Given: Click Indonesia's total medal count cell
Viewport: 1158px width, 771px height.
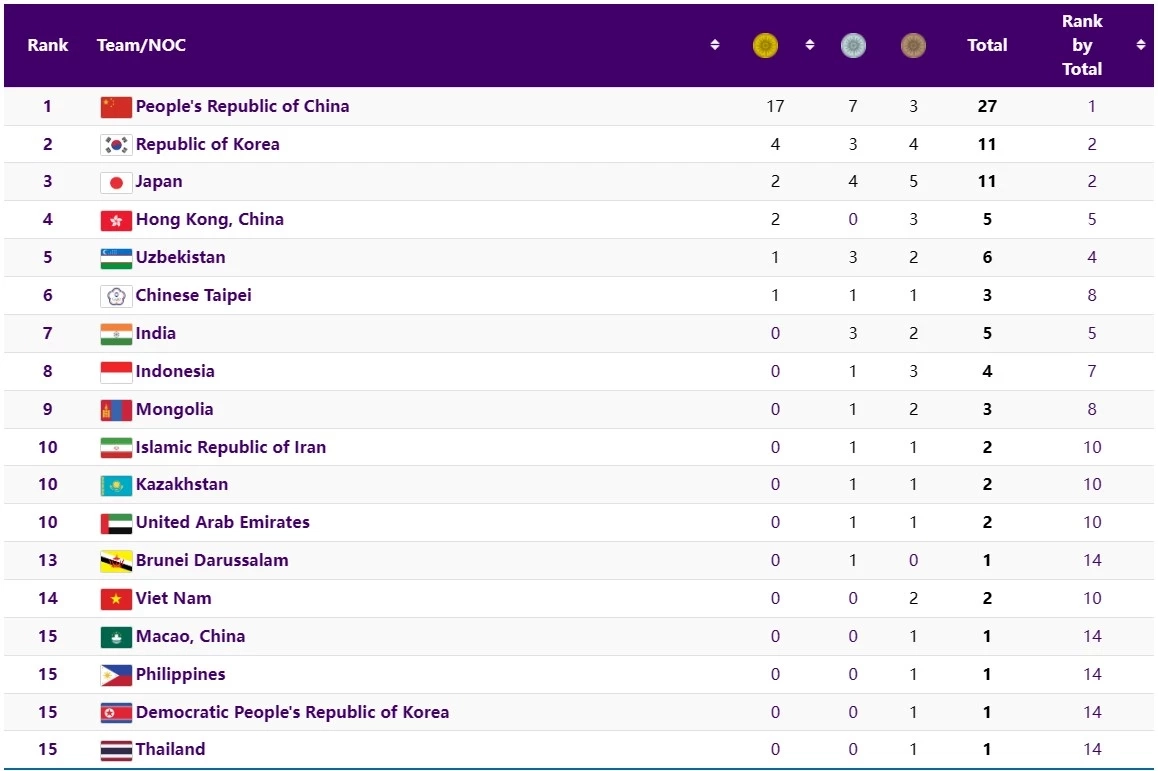Looking at the screenshot, I should coord(987,371).
